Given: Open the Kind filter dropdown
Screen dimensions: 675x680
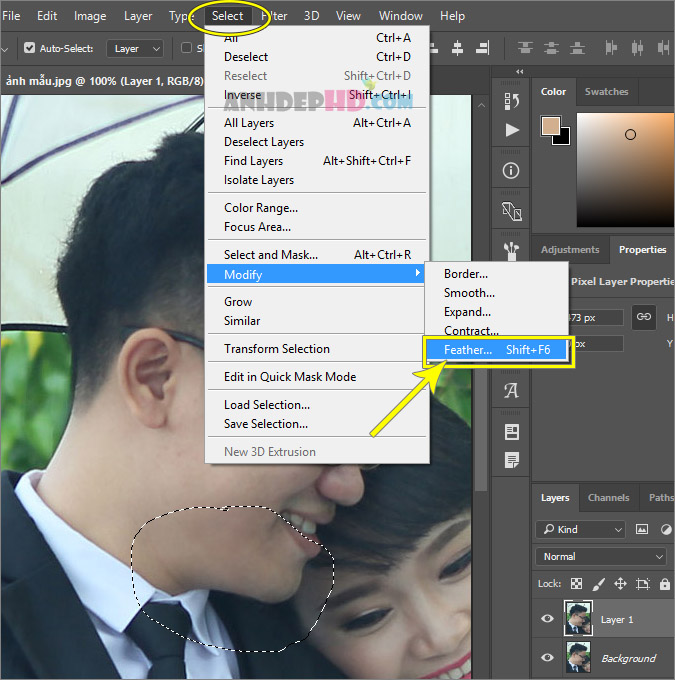Looking at the screenshot, I should 581,530.
